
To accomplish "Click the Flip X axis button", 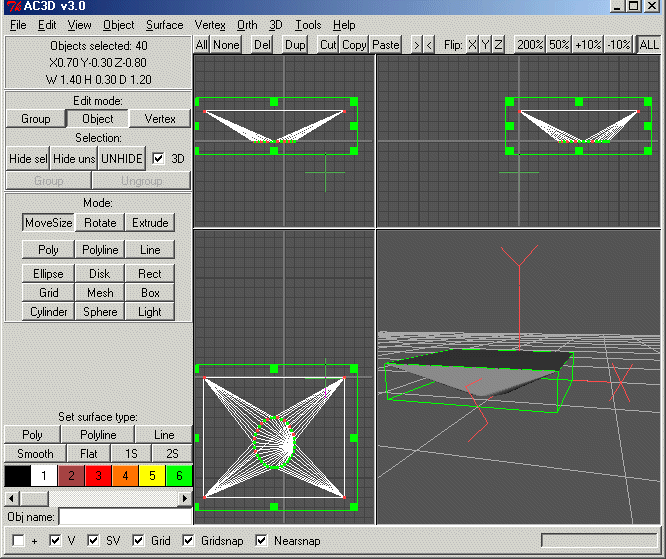I will click(473, 45).
